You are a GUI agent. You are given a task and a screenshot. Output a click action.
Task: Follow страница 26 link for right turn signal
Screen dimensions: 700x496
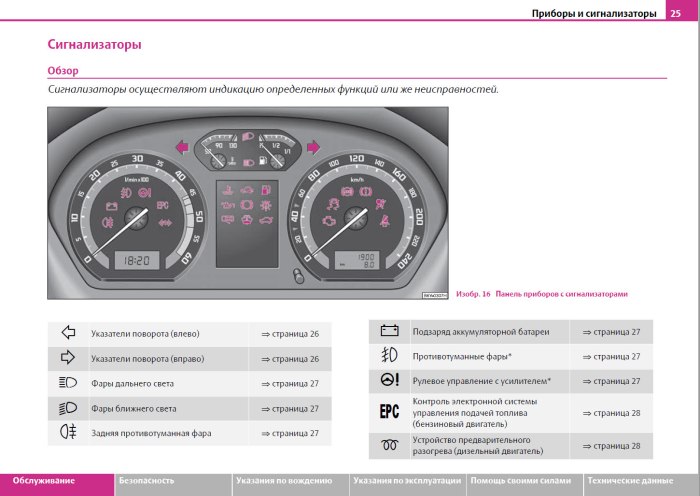290,358
